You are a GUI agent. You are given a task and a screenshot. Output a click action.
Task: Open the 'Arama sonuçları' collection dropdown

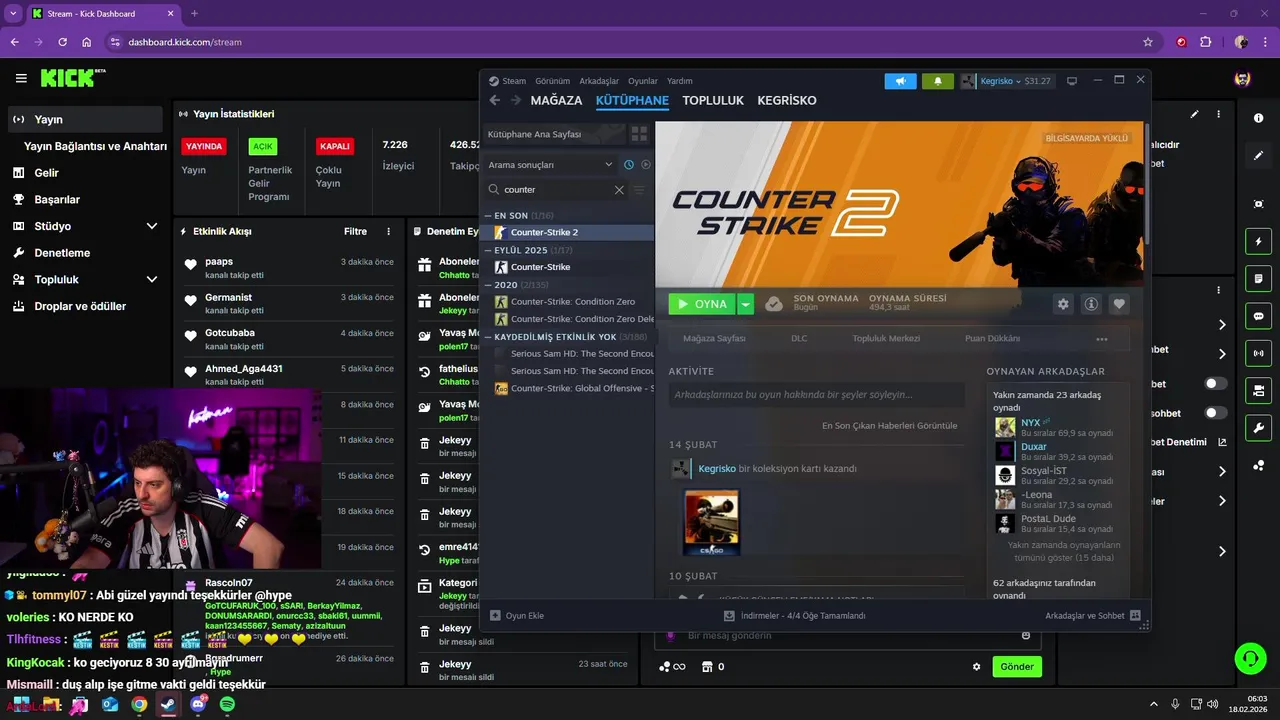point(550,164)
